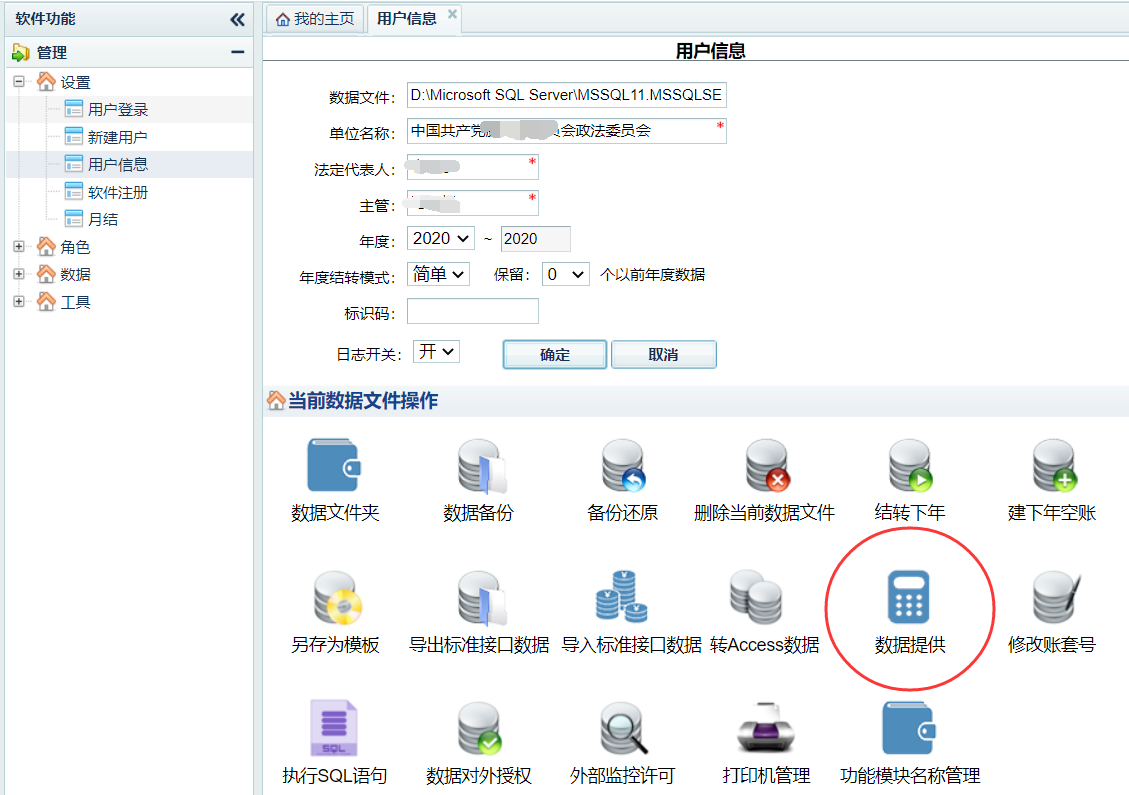
Task: Click the 打印机管理 printer icon
Action: (x=764, y=728)
